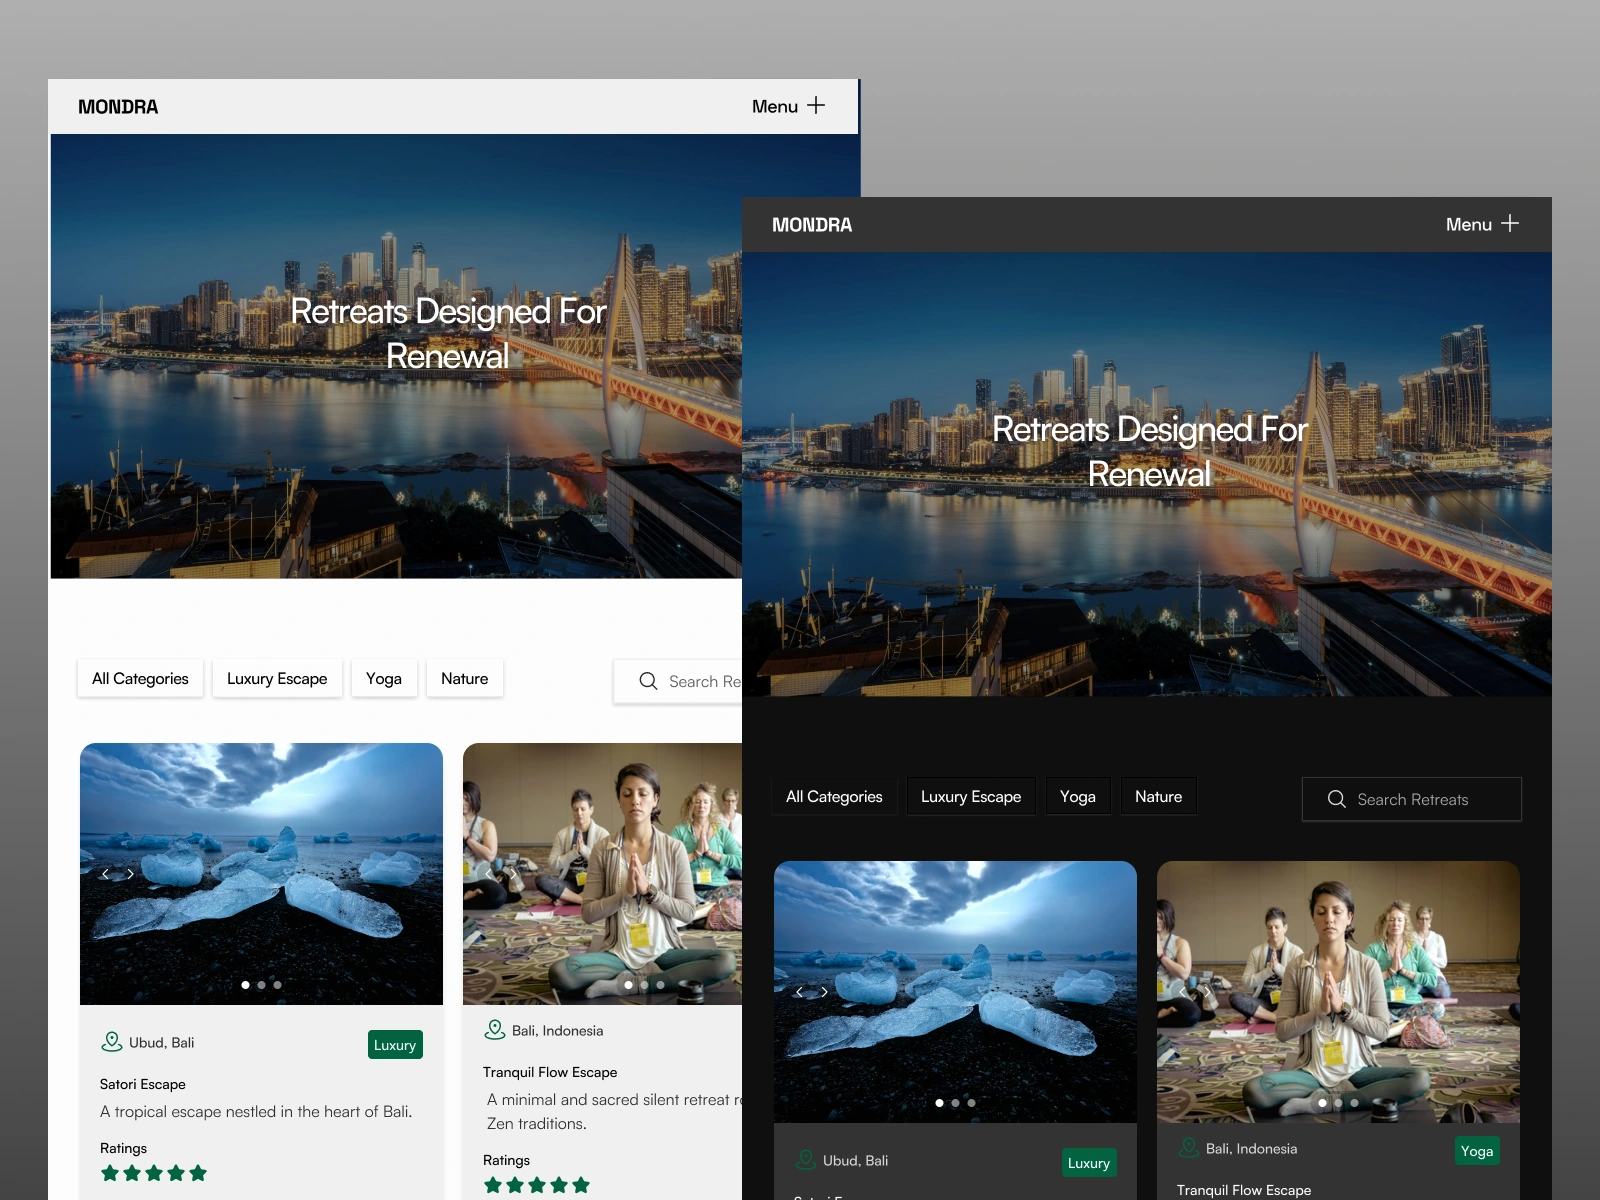Show previous yoga image in dark window
Image resolution: width=1600 pixels, height=1200 pixels.
tap(1182, 992)
